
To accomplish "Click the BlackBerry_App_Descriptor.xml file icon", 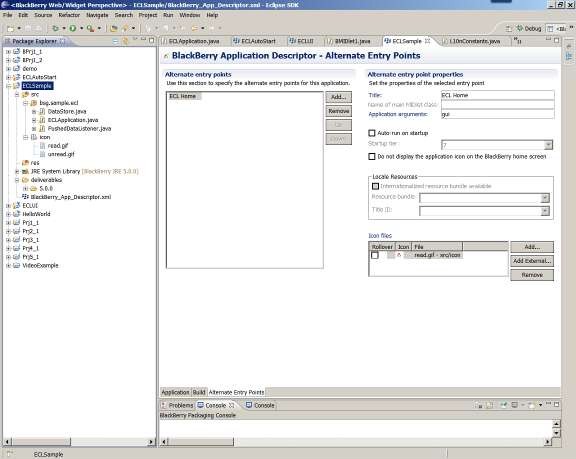I will click(25, 197).
